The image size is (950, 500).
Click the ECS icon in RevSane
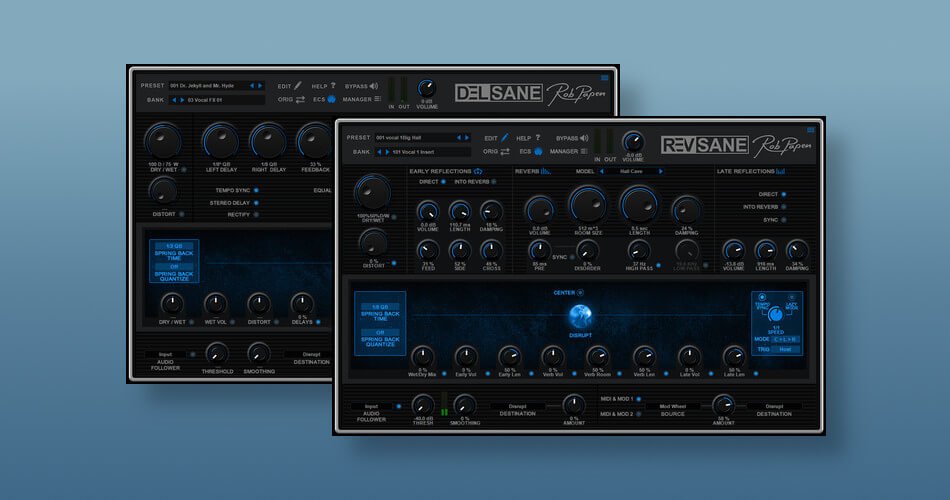[x=536, y=152]
